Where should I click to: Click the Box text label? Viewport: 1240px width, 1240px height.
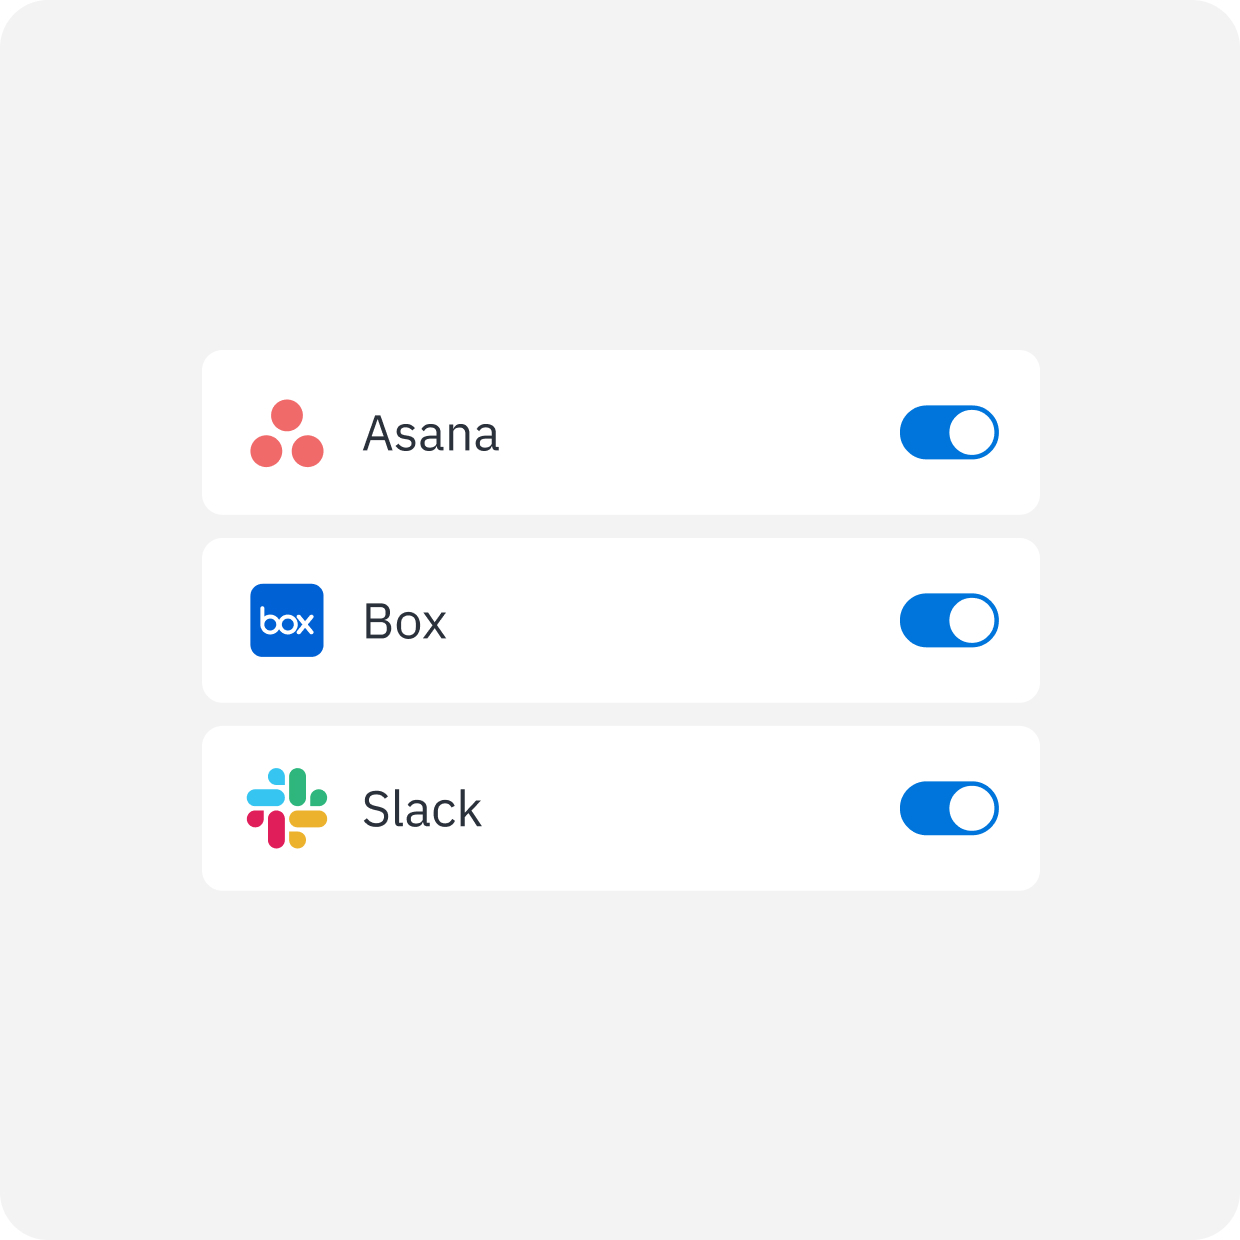coord(404,620)
